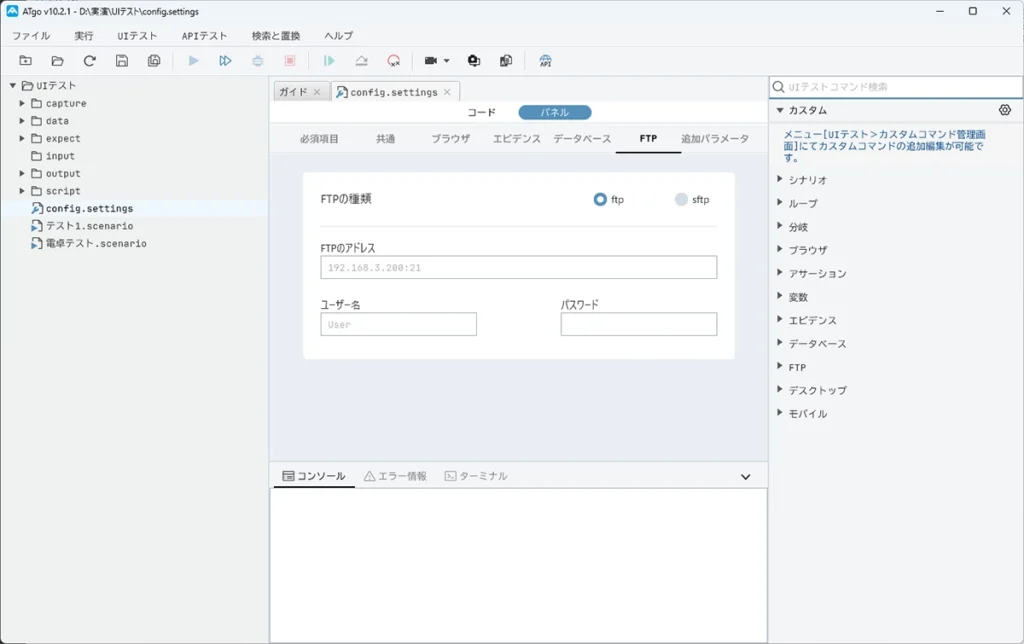Click the reload toolbar icon
The height and width of the screenshot is (644, 1024).
[x=89, y=61]
